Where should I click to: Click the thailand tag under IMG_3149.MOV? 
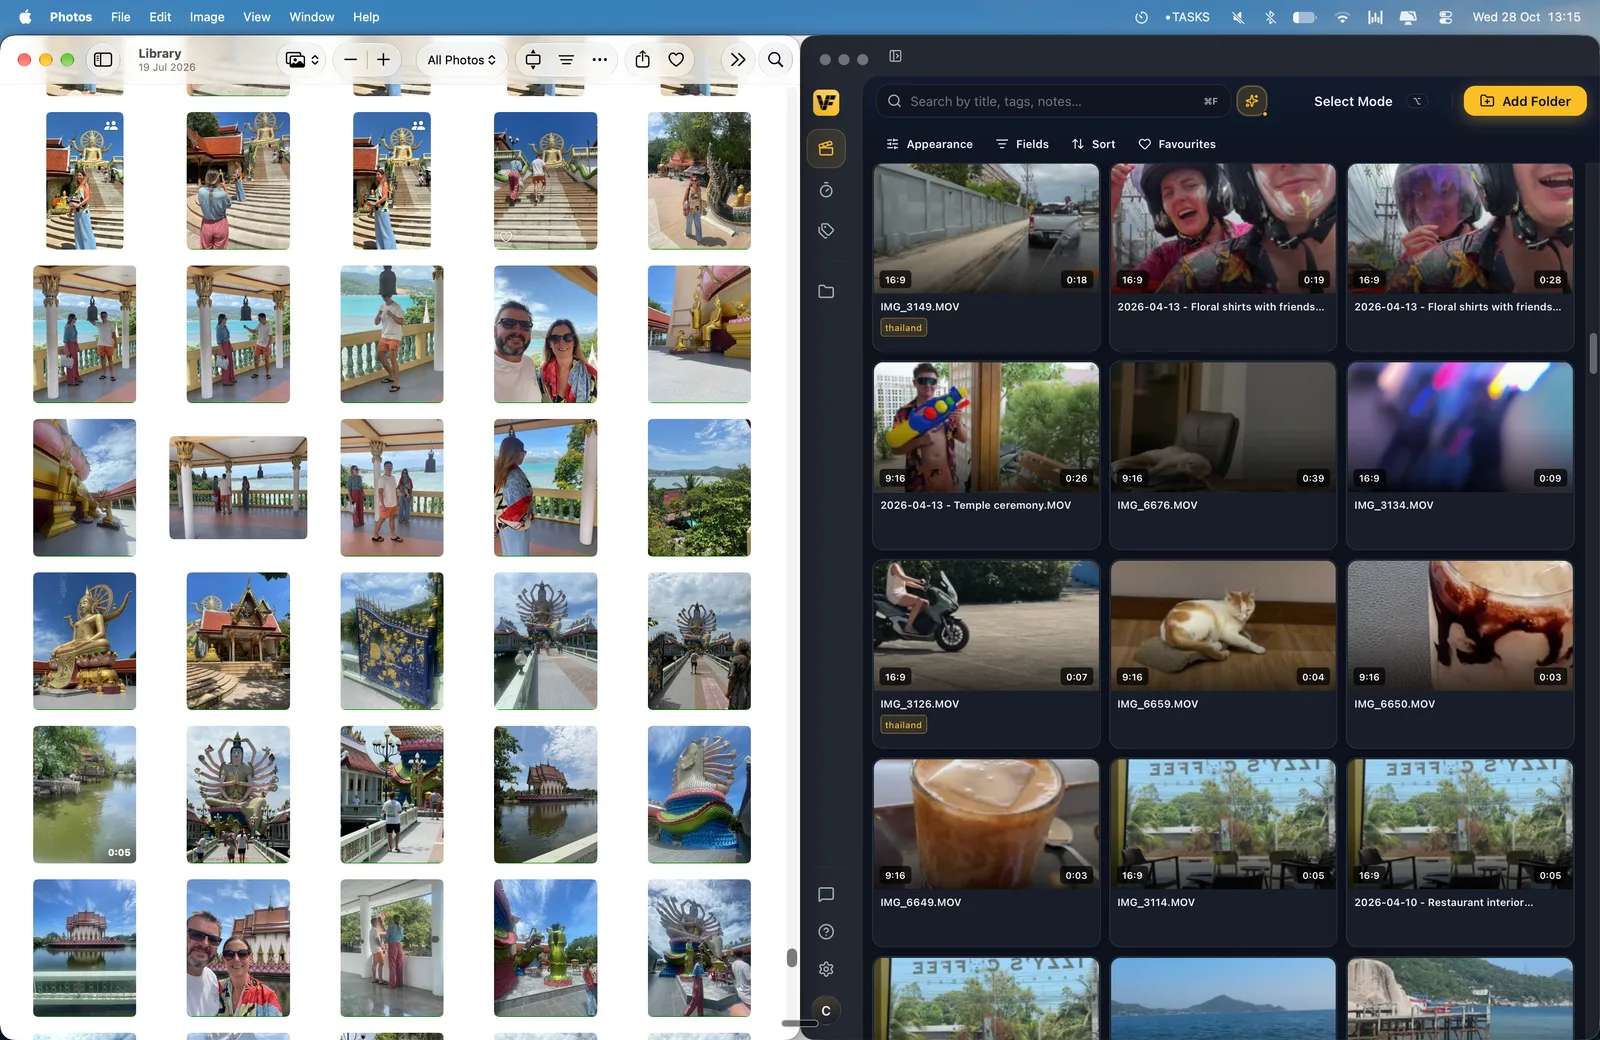(903, 328)
